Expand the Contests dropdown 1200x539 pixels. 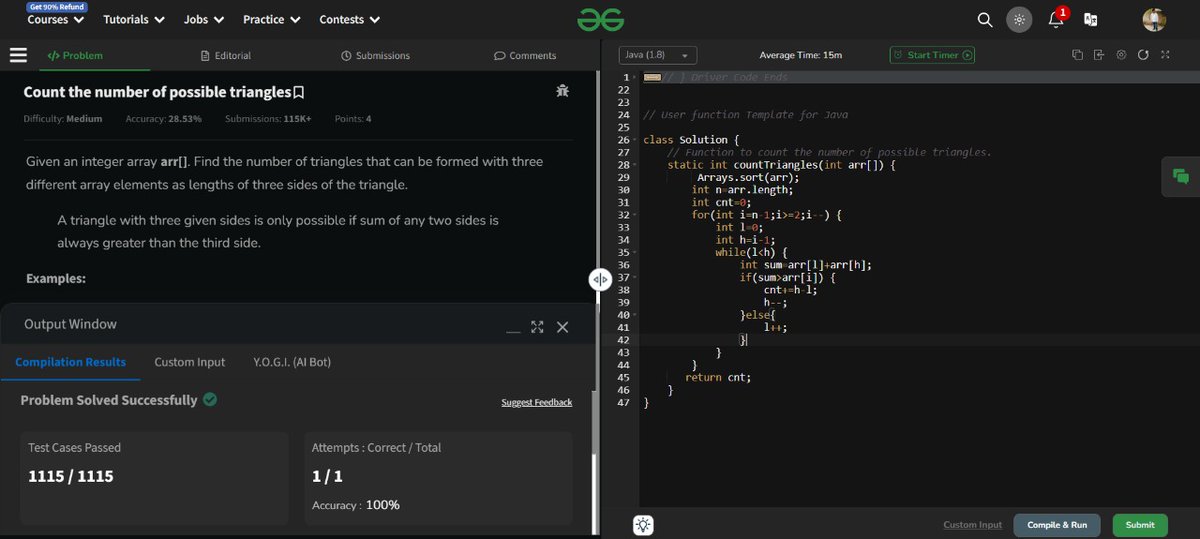349,19
